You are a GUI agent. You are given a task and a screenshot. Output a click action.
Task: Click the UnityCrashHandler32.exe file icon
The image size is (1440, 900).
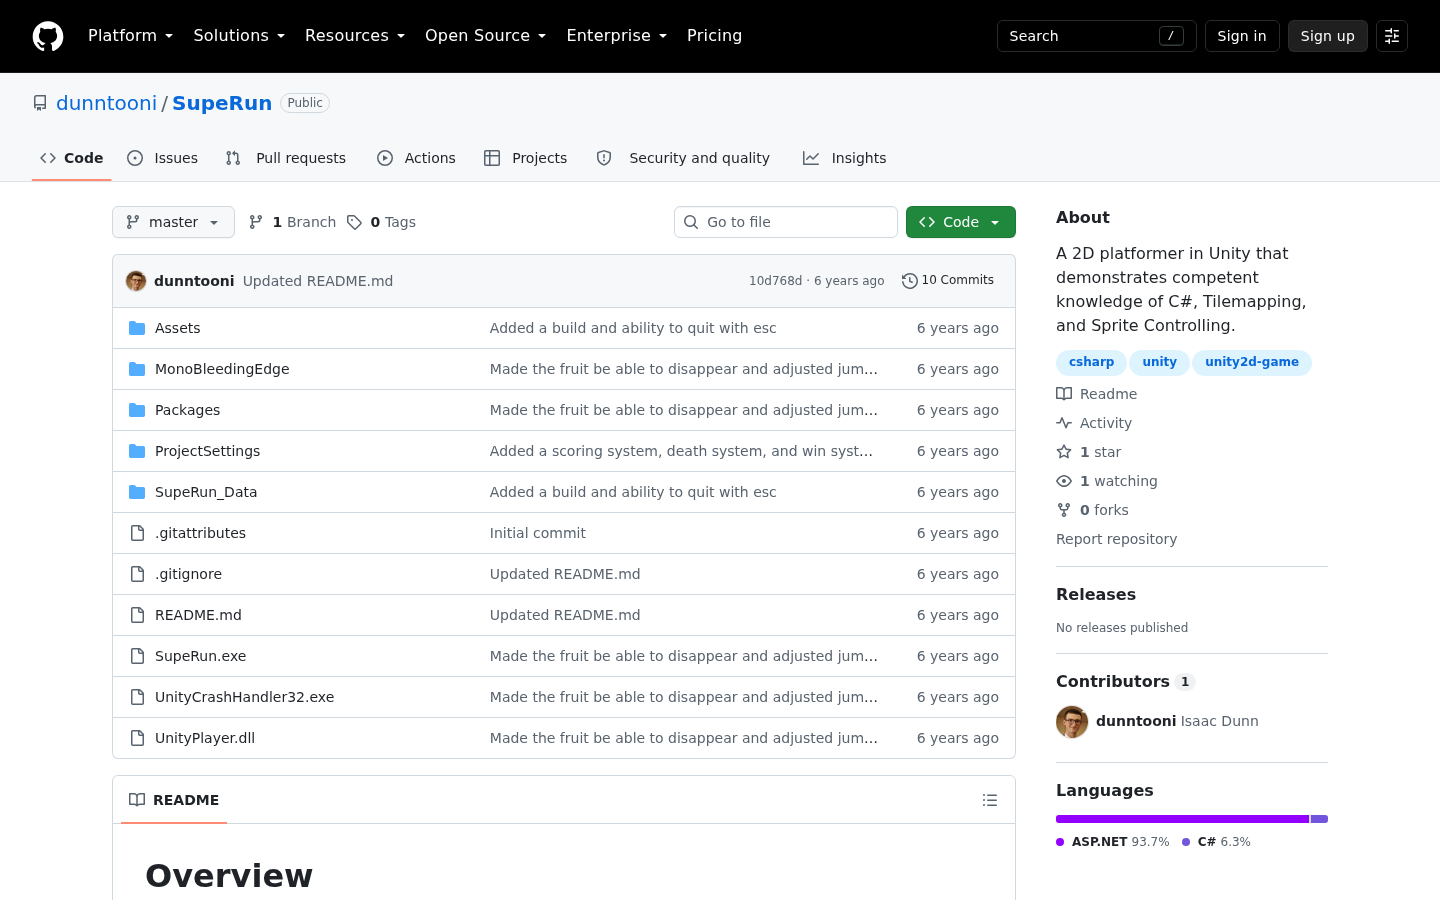click(137, 697)
